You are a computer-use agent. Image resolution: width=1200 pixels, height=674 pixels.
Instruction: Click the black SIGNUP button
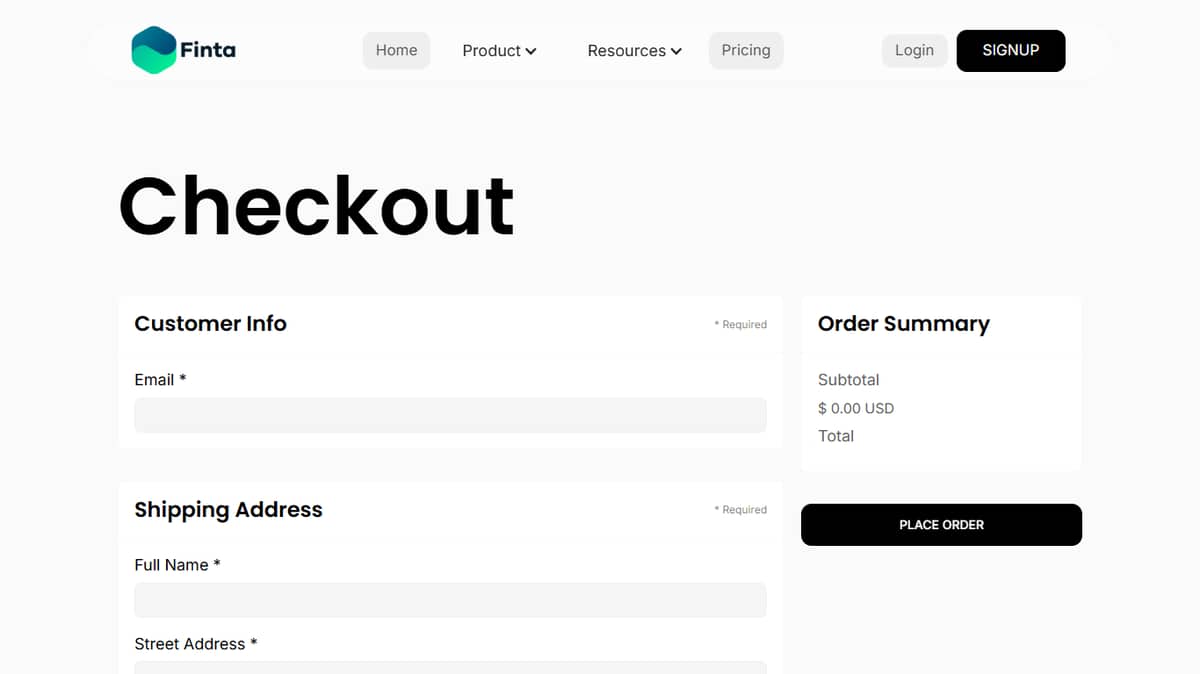[x=1011, y=50]
